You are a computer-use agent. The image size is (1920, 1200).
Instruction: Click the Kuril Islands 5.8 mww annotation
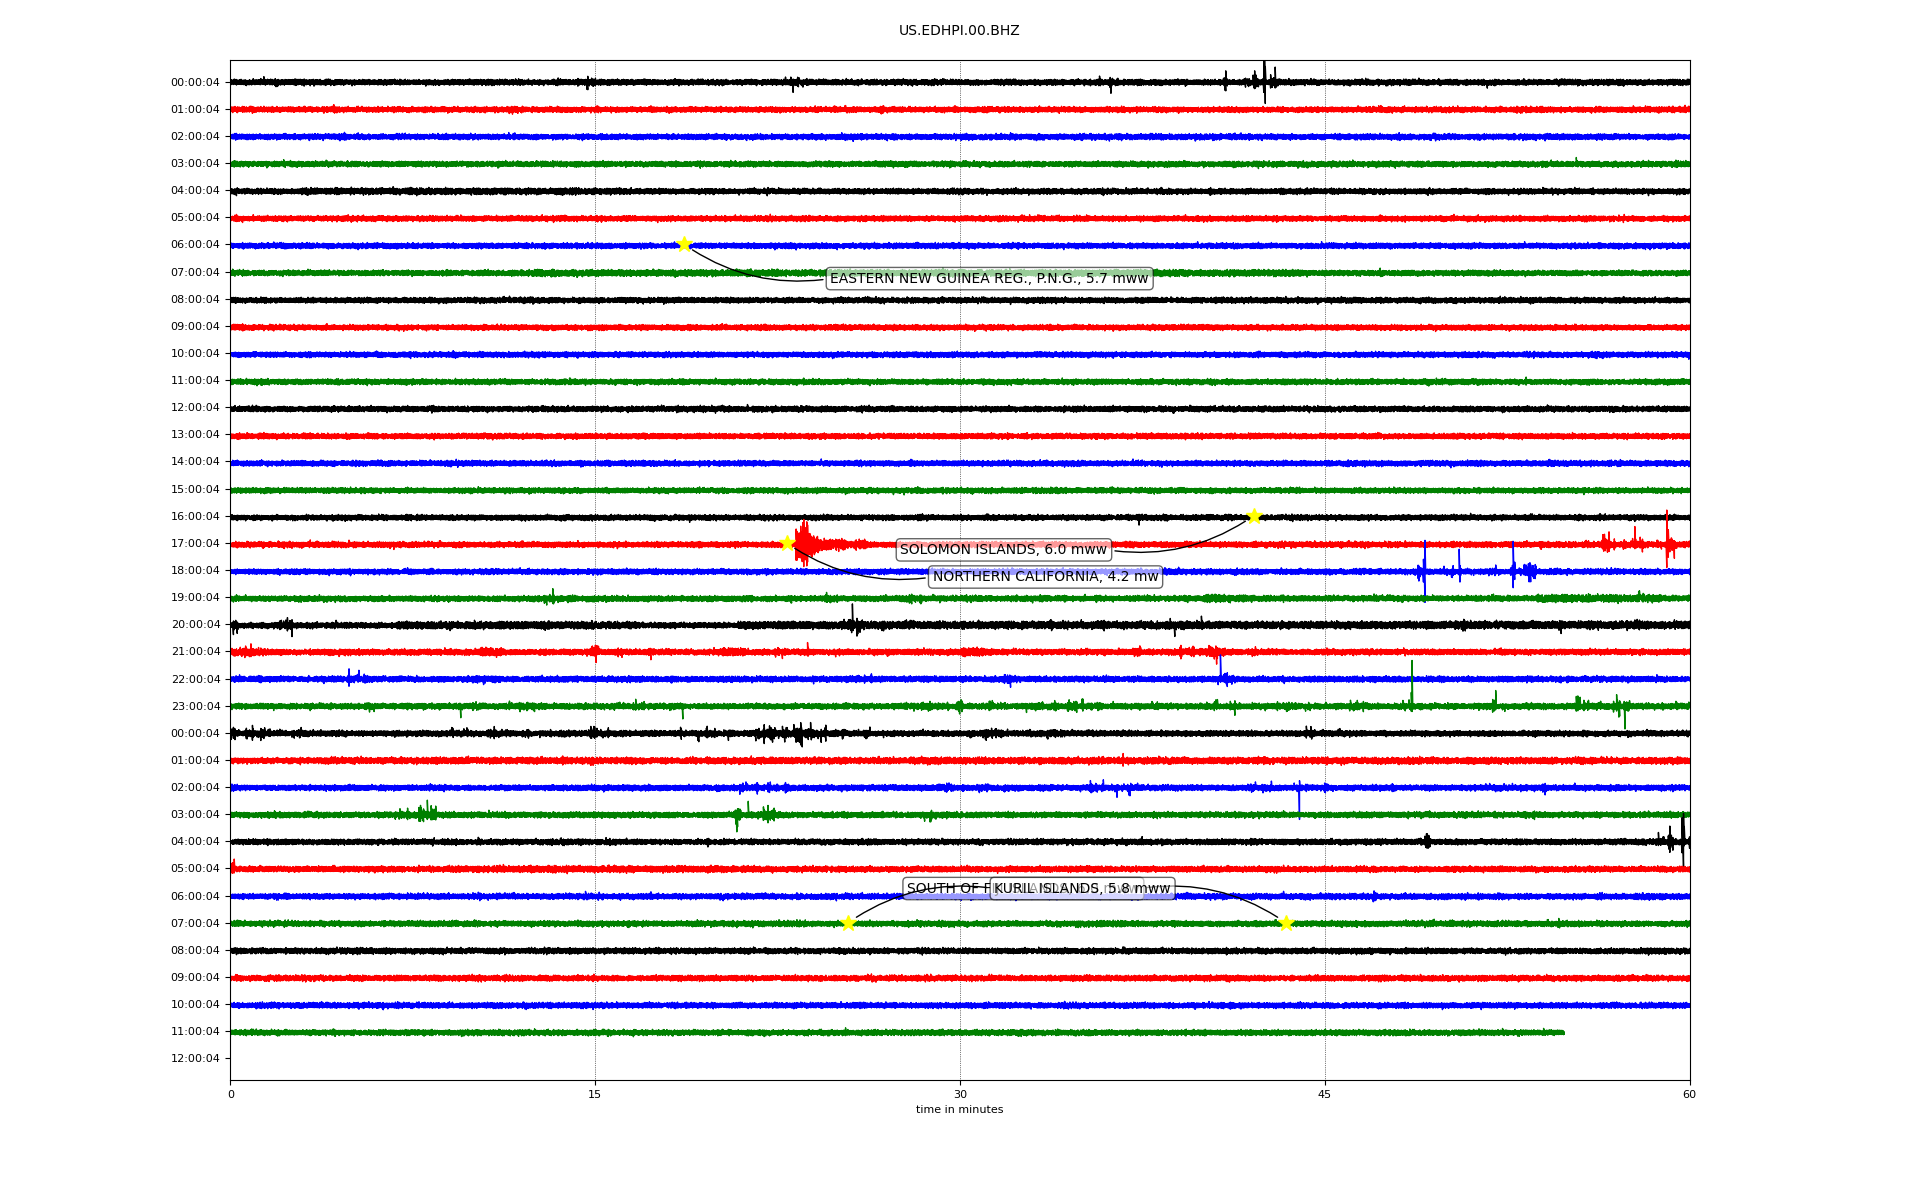1081,888
